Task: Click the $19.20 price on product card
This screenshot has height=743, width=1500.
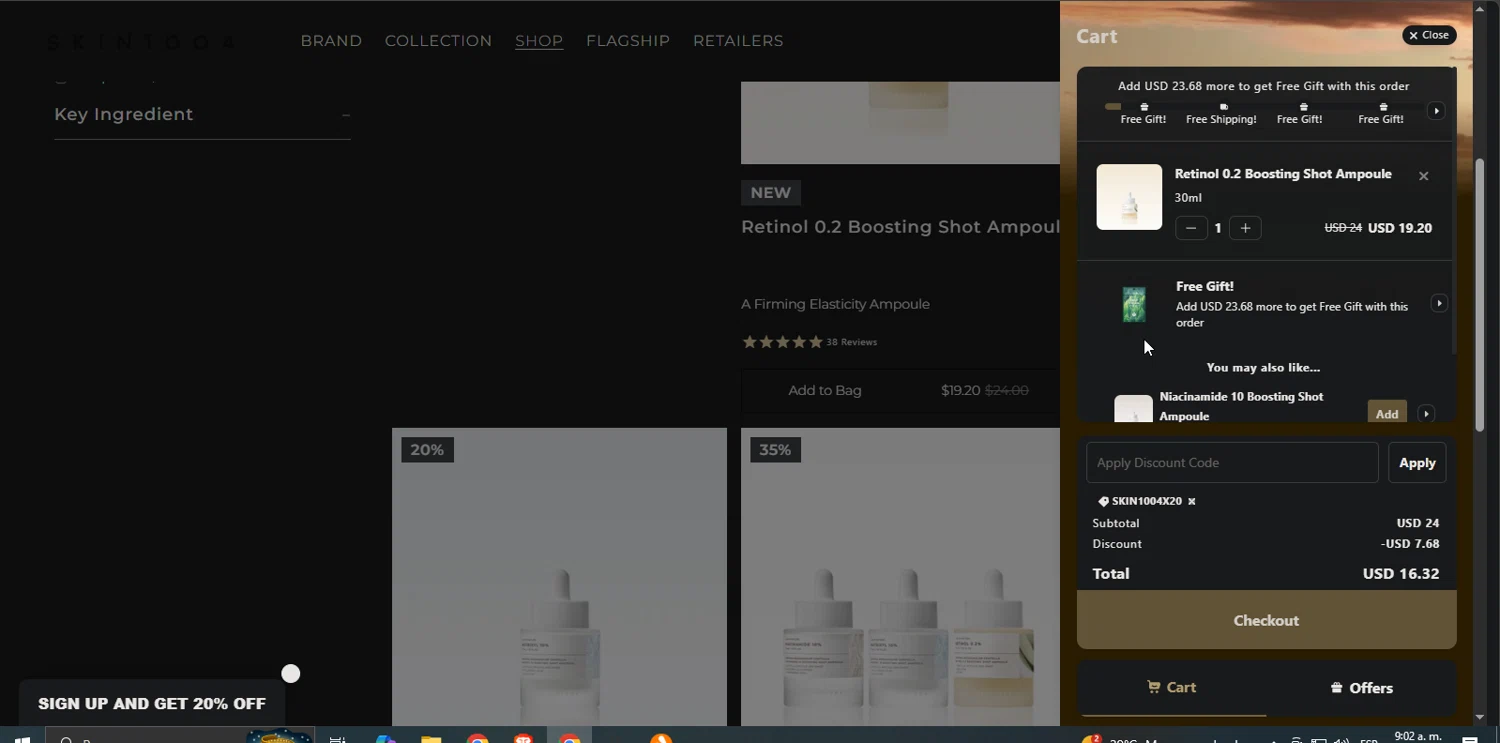Action: tap(960, 390)
